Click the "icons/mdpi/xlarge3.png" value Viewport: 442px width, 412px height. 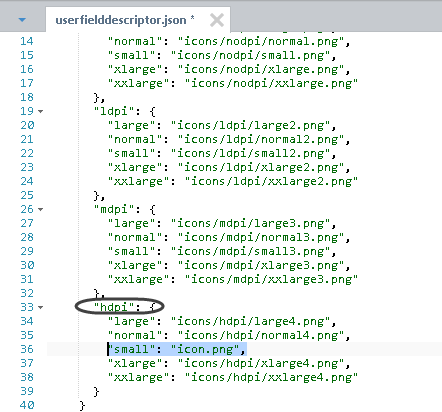click(x=260, y=265)
